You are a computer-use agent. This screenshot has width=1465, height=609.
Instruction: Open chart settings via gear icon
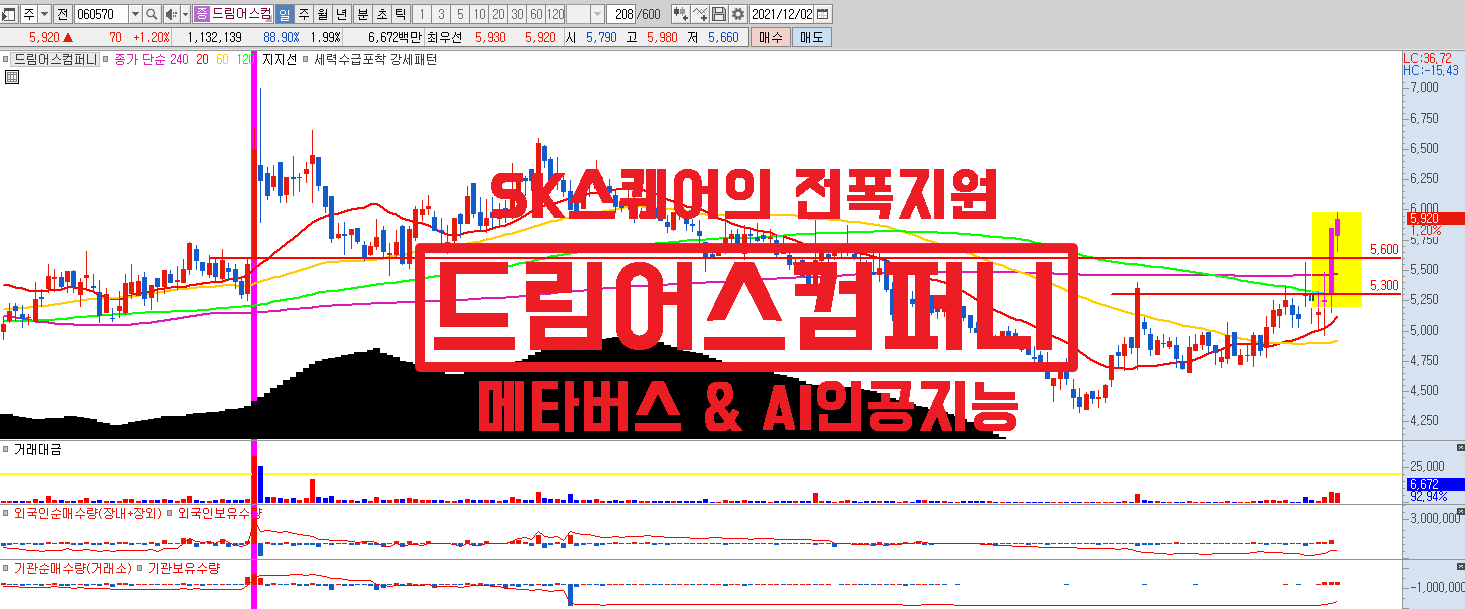(x=738, y=14)
